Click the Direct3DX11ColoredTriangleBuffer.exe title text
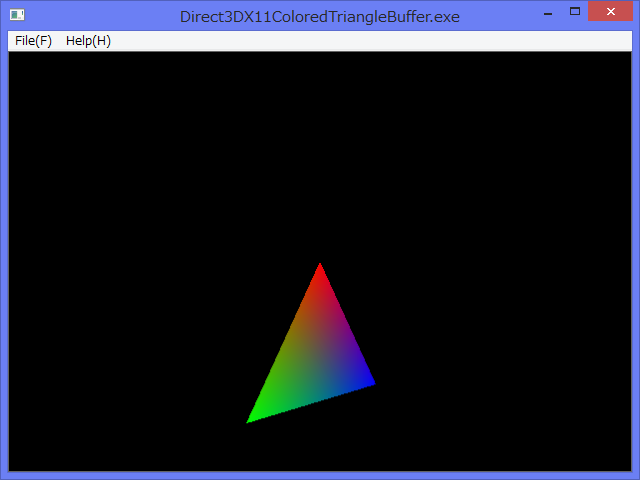 (x=320, y=17)
